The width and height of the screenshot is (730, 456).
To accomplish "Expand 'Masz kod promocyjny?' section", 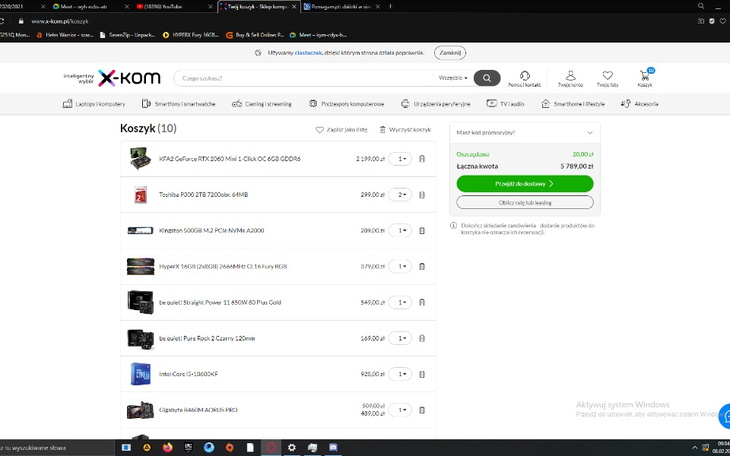I will pyautogui.click(x=524, y=132).
